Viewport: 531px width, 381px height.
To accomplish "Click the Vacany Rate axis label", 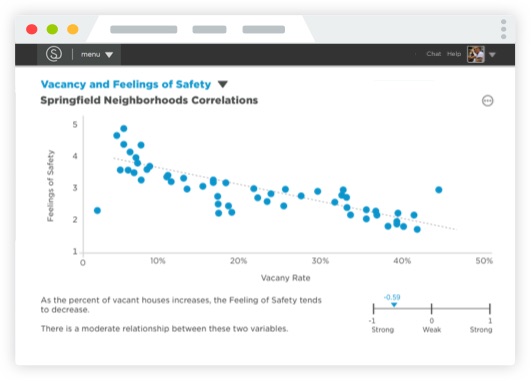I will click(285, 278).
